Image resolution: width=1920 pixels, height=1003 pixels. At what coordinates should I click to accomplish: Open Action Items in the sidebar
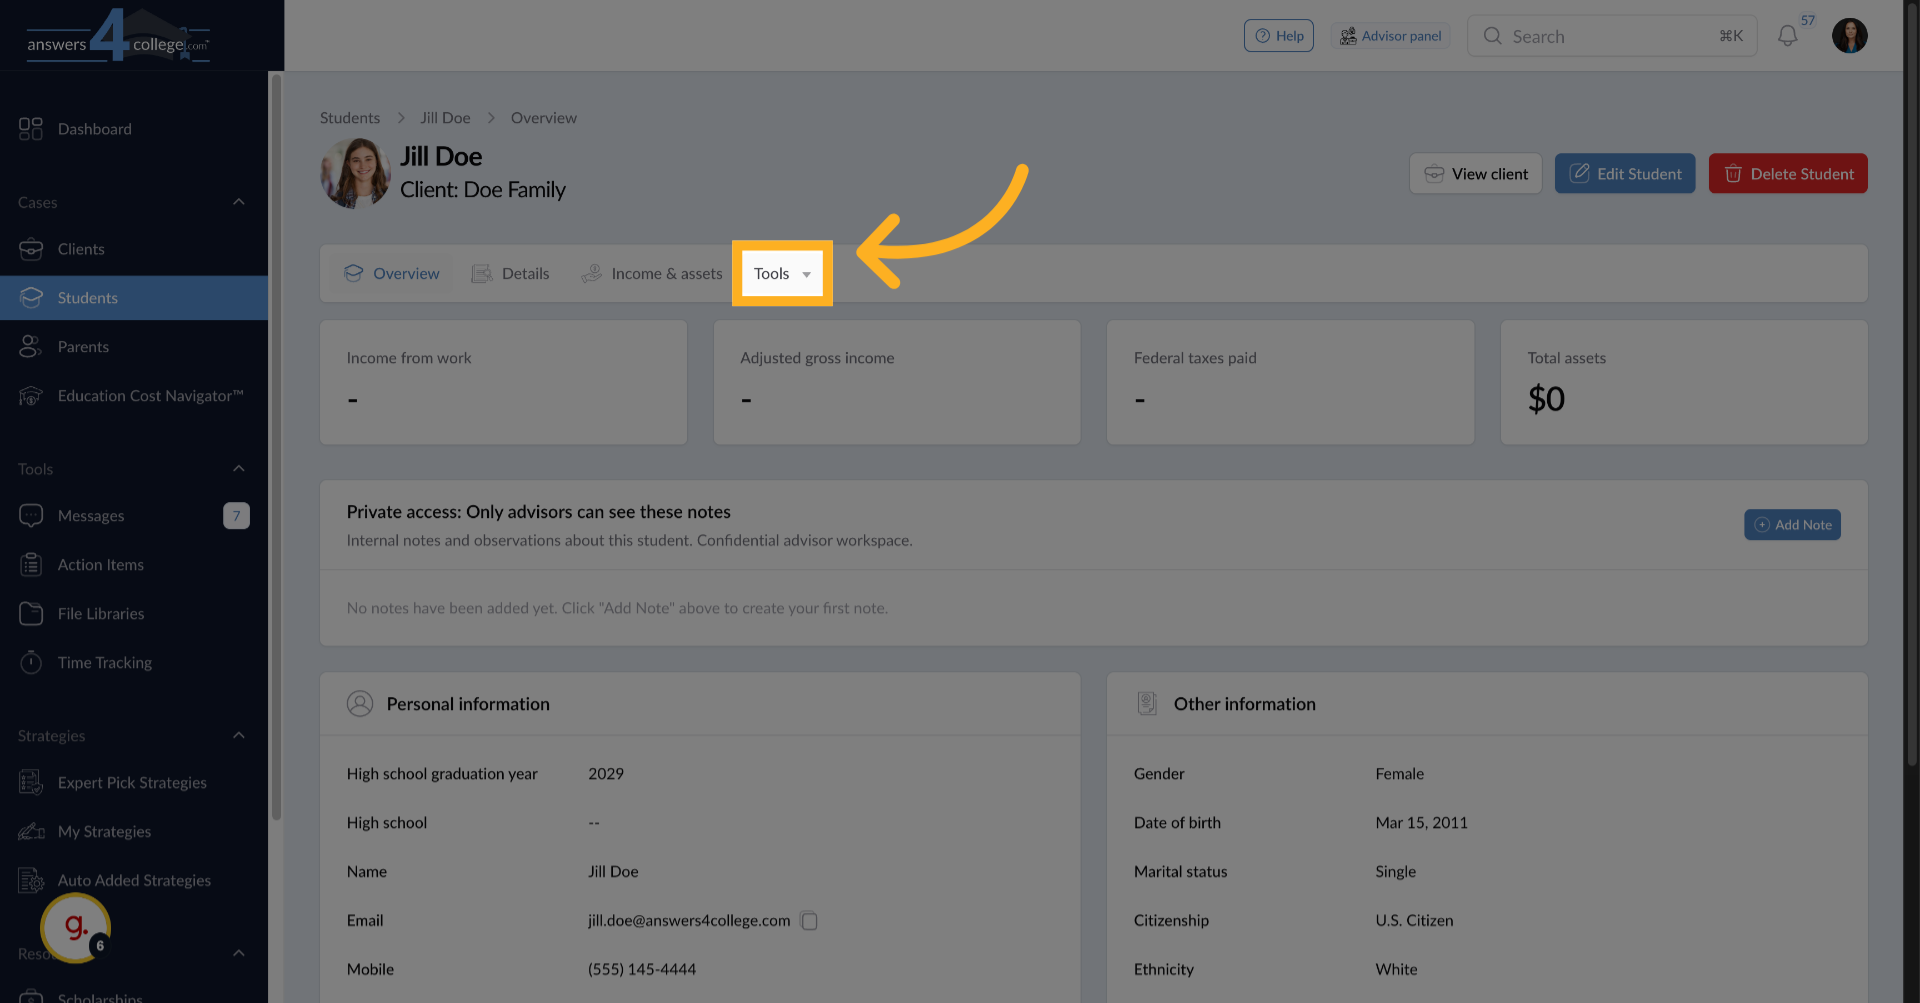[100, 564]
